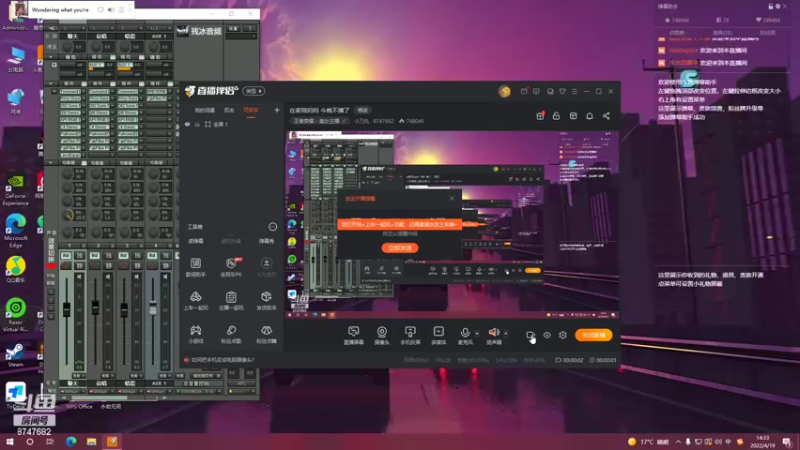800x450 pixels.
Task: Open the PK tool with red badge
Action: coord(231,266)
